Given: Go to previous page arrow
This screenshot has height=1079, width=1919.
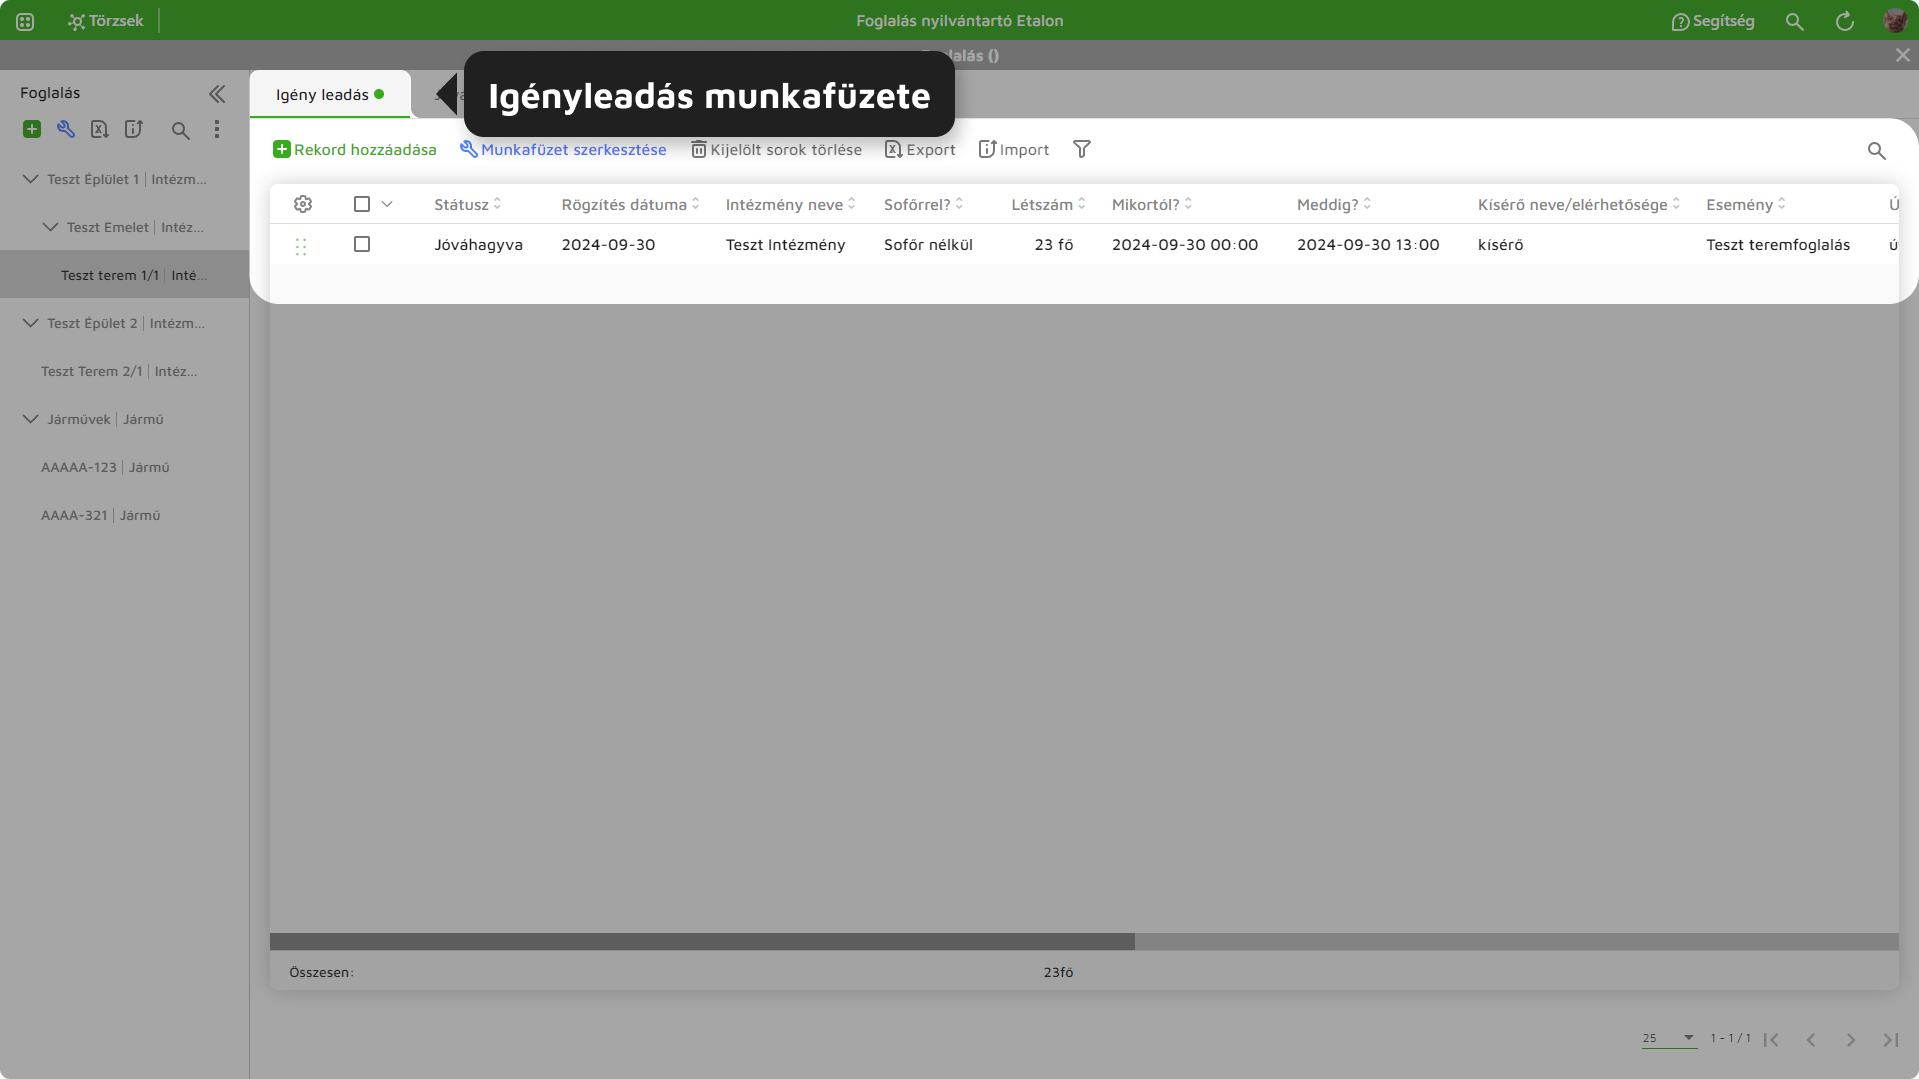Looking at the screenshot, I should point(1811,1040).
